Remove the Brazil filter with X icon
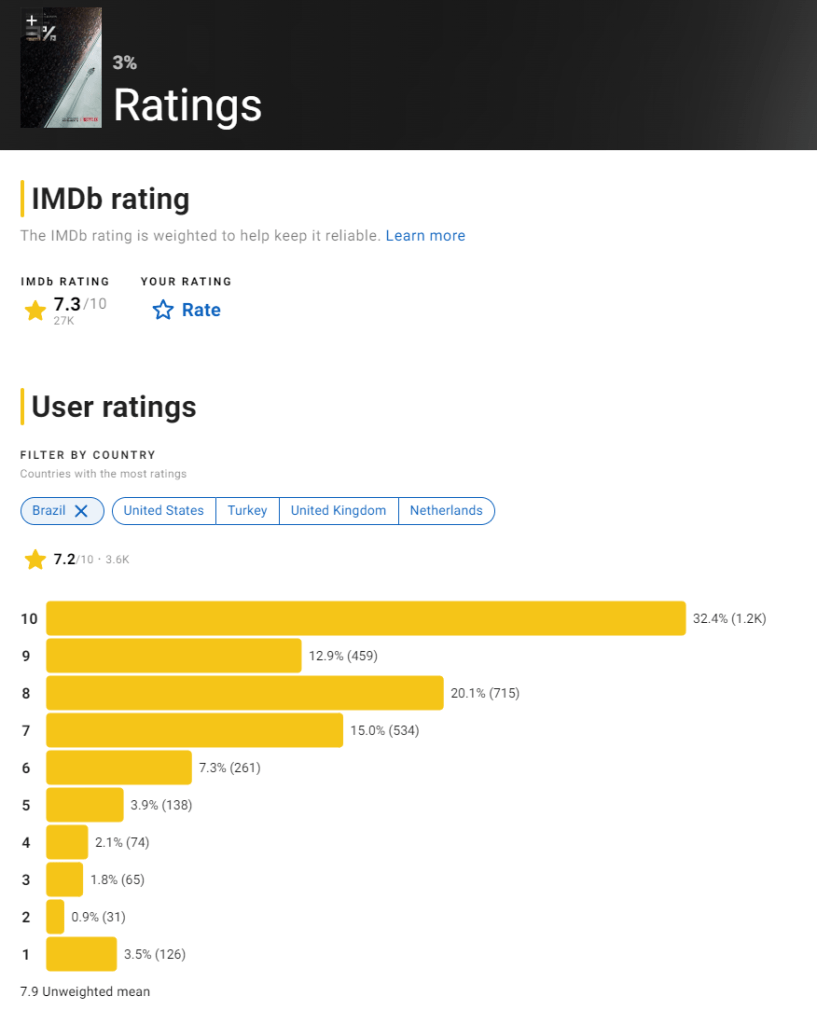Viewport: 817px width, 1024px height. coord(81,511)
